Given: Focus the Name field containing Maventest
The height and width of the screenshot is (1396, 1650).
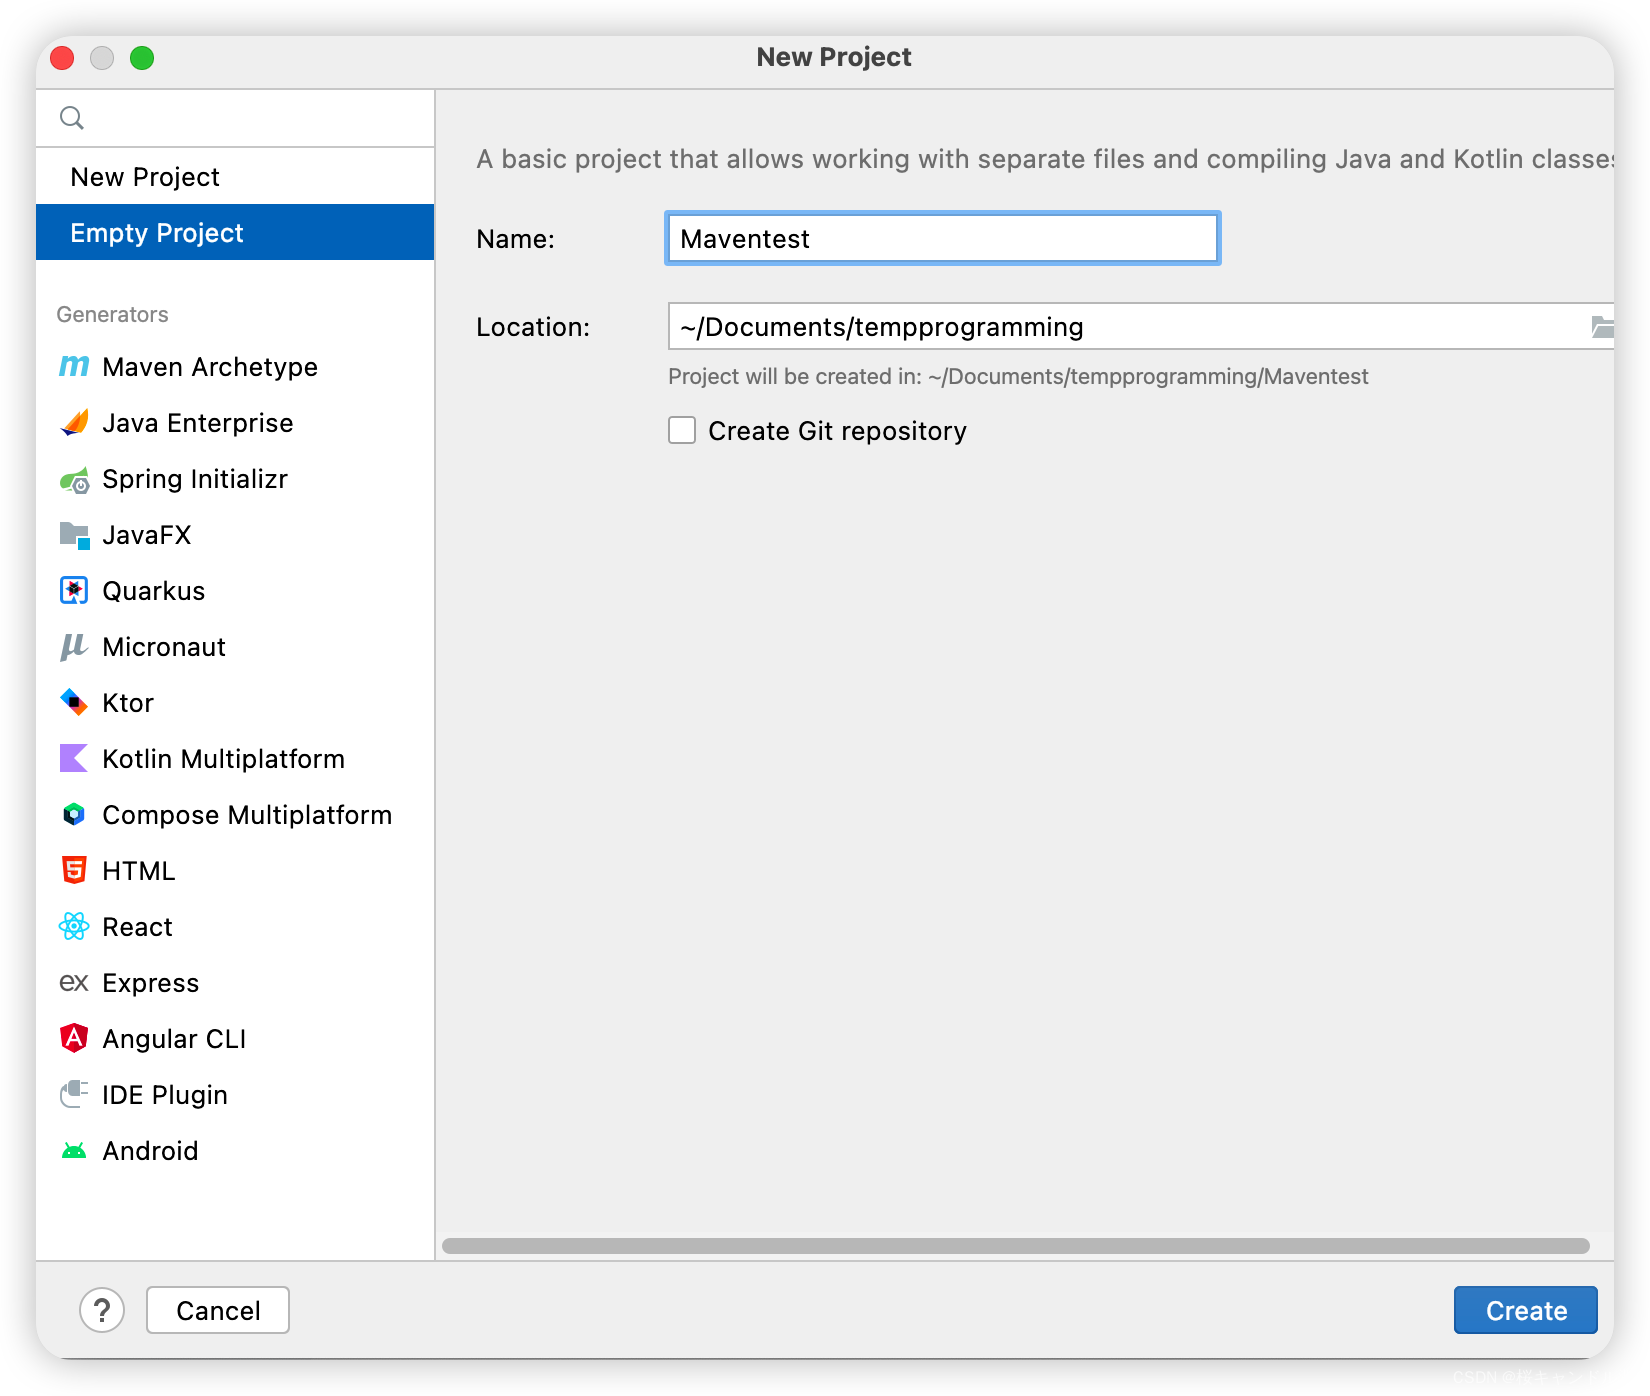Looking at the screenshot, I should [x=943, y=239].
